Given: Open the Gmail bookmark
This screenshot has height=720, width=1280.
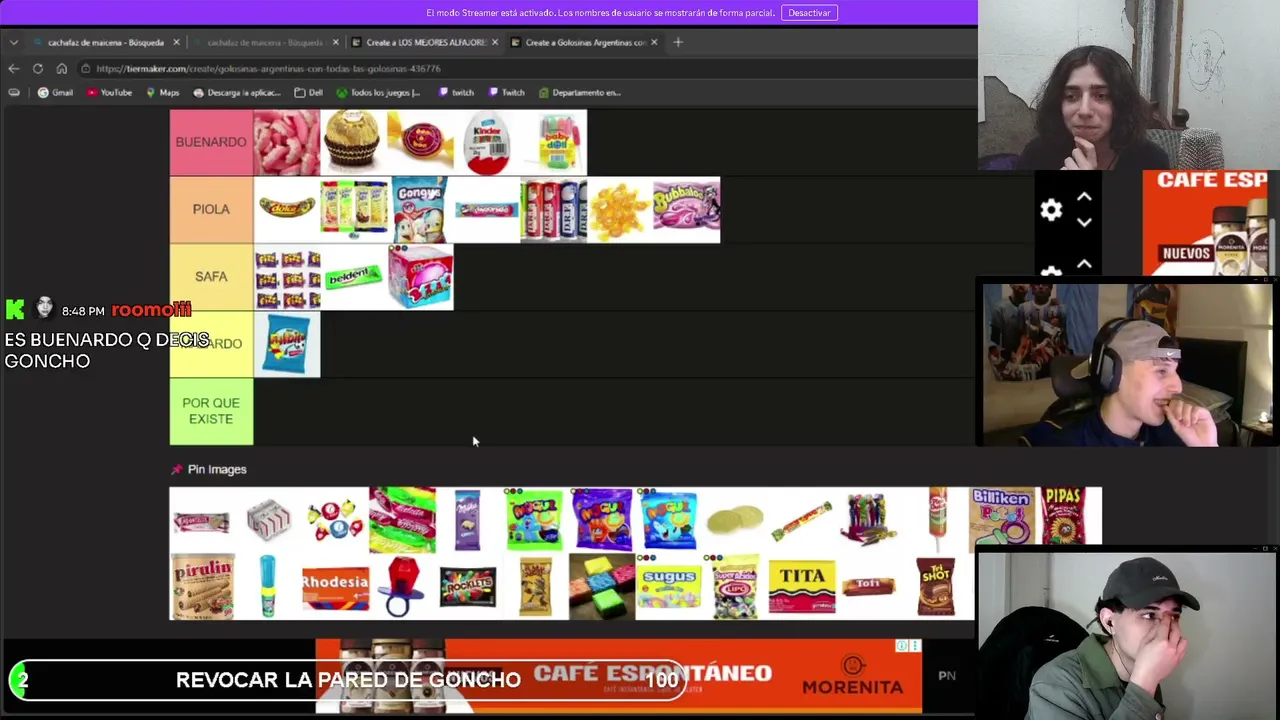Looking at the screenshot, I should tap(55, 92).
